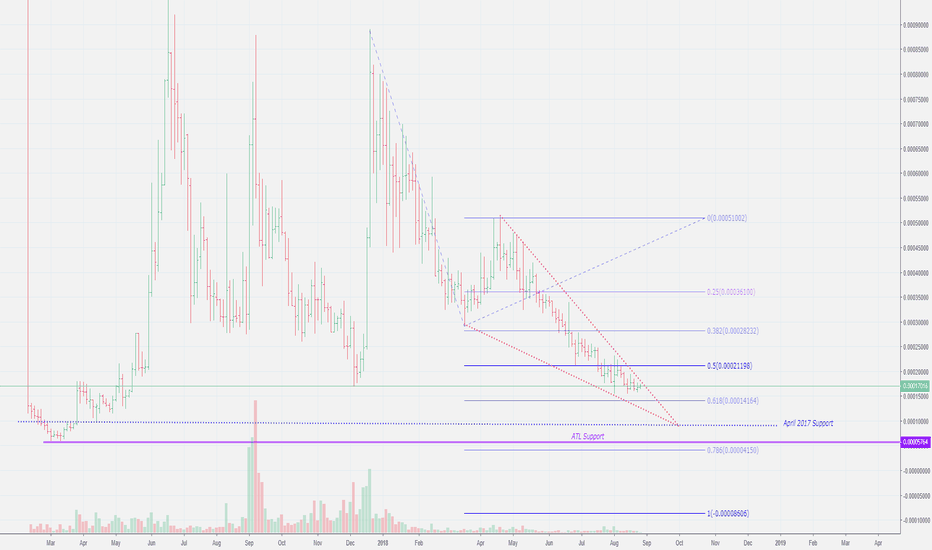The height and width of the screenshot is (550, 932).
Task: Select the green horizontal current-price line
Action: click(x=450, y=386)
